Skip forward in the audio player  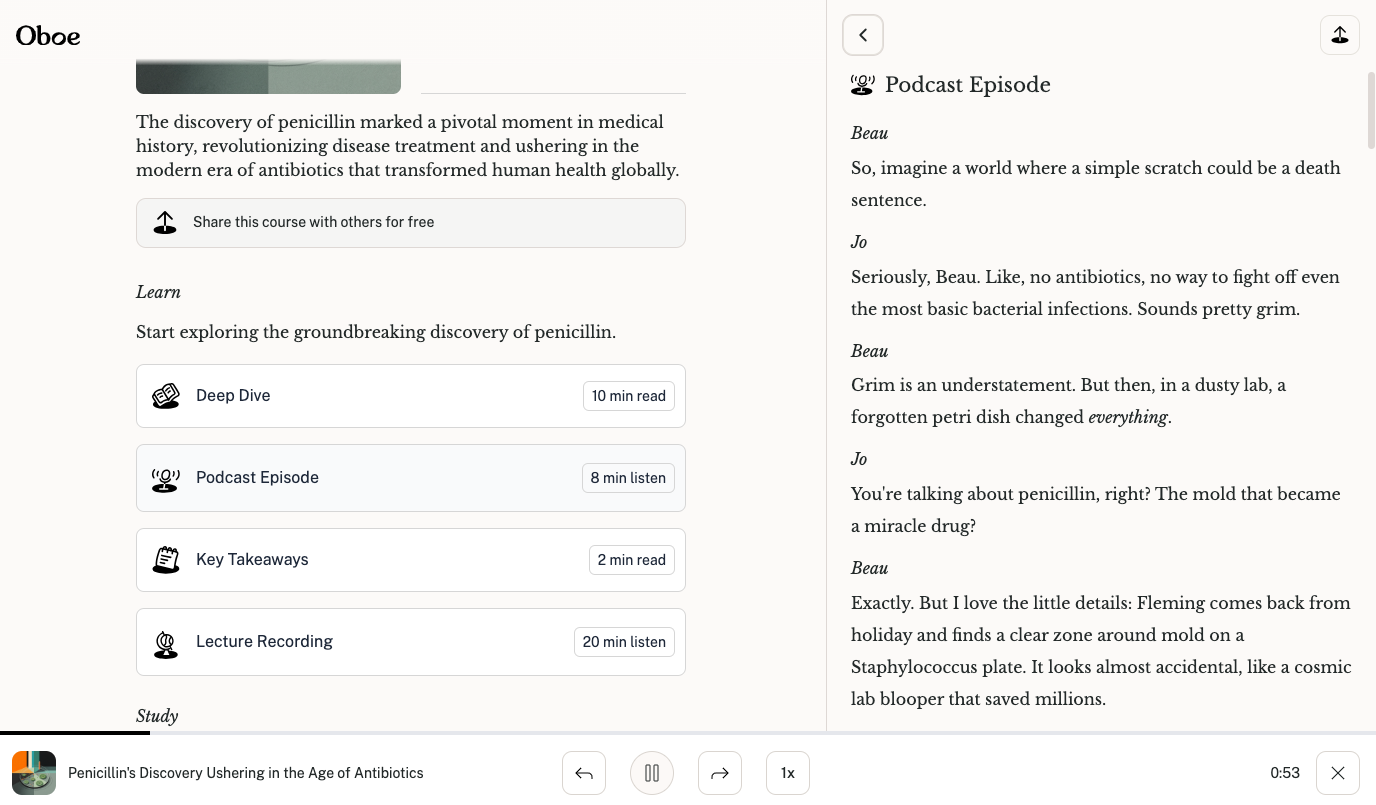tap(720, 773)
